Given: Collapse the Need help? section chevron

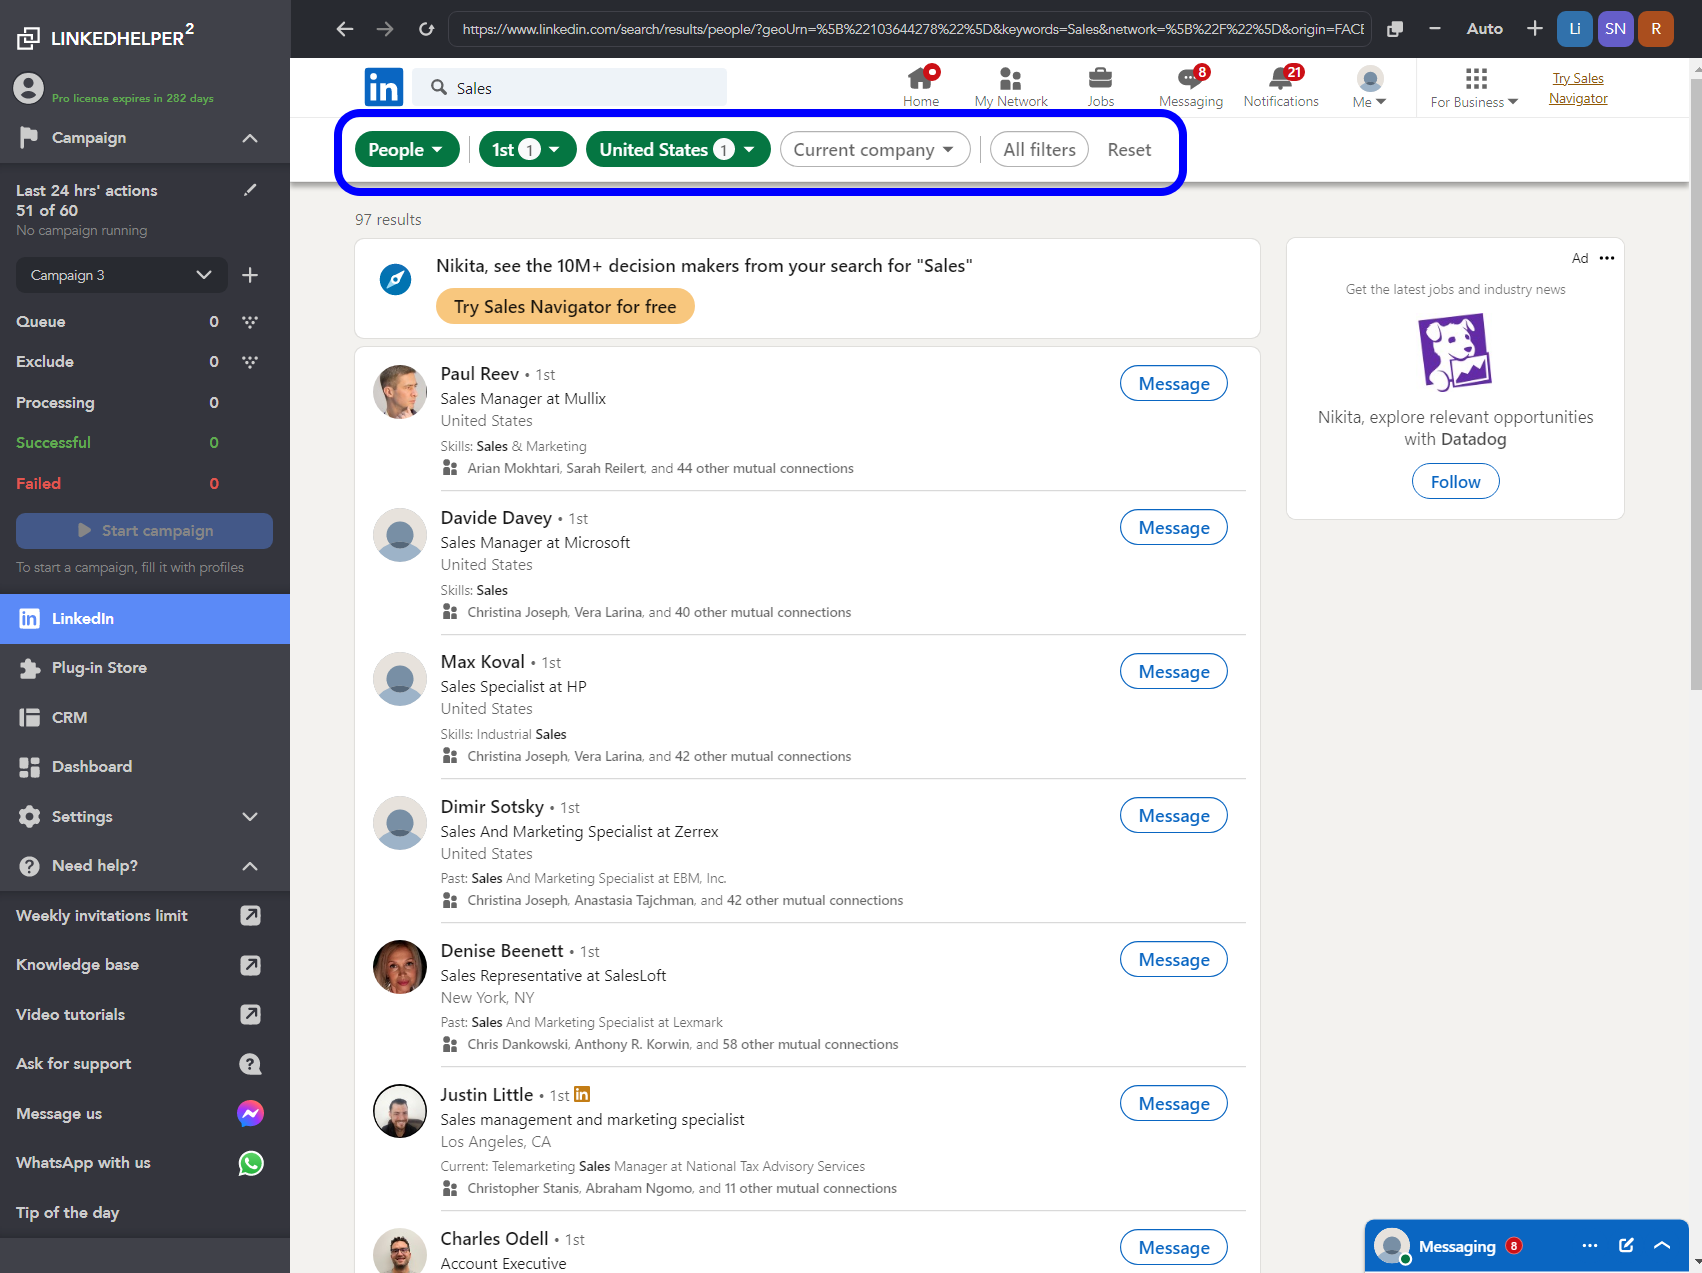Looking at the screenshot, I should [250, 866].
